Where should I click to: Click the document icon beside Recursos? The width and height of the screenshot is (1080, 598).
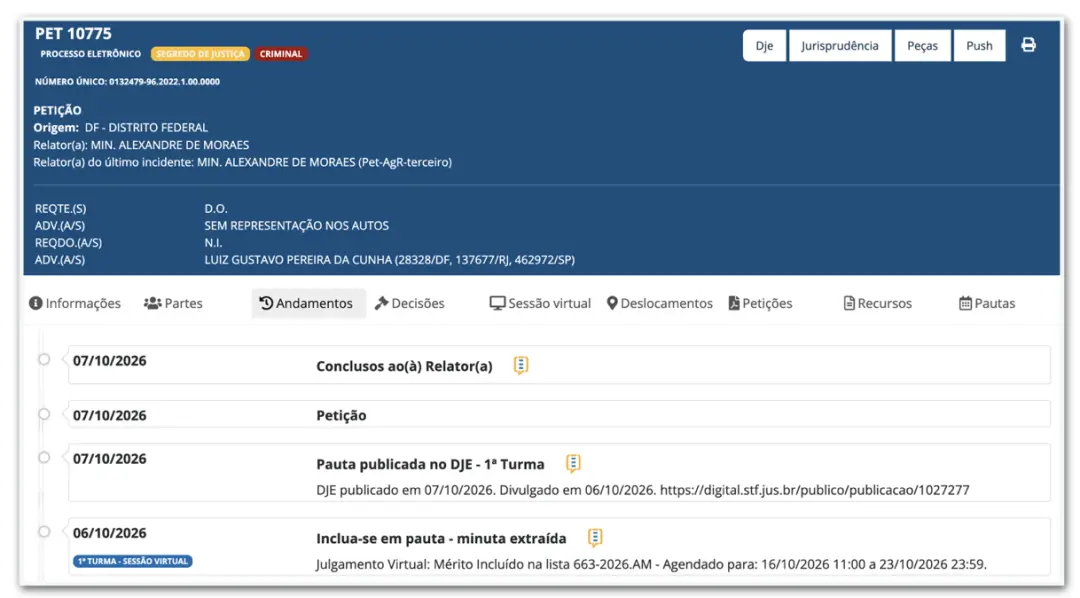point(849,303)
